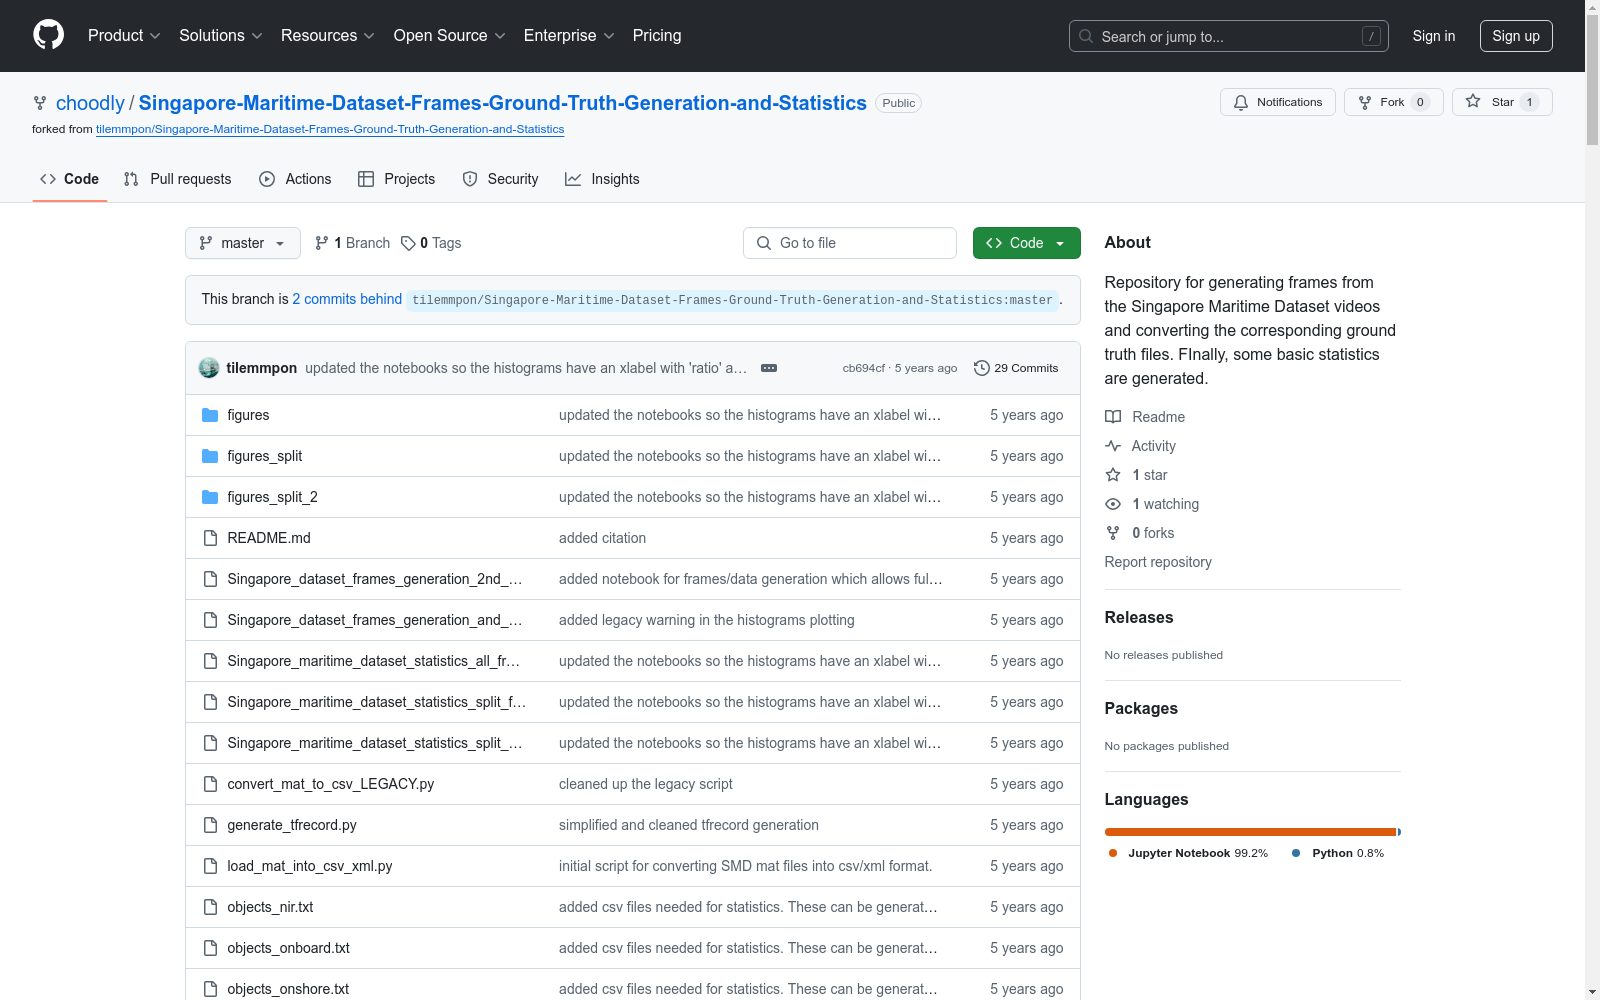Click the Jupyter Notebook language bar segment
Screen dimensions: 1600x1000
[1250, 832]
